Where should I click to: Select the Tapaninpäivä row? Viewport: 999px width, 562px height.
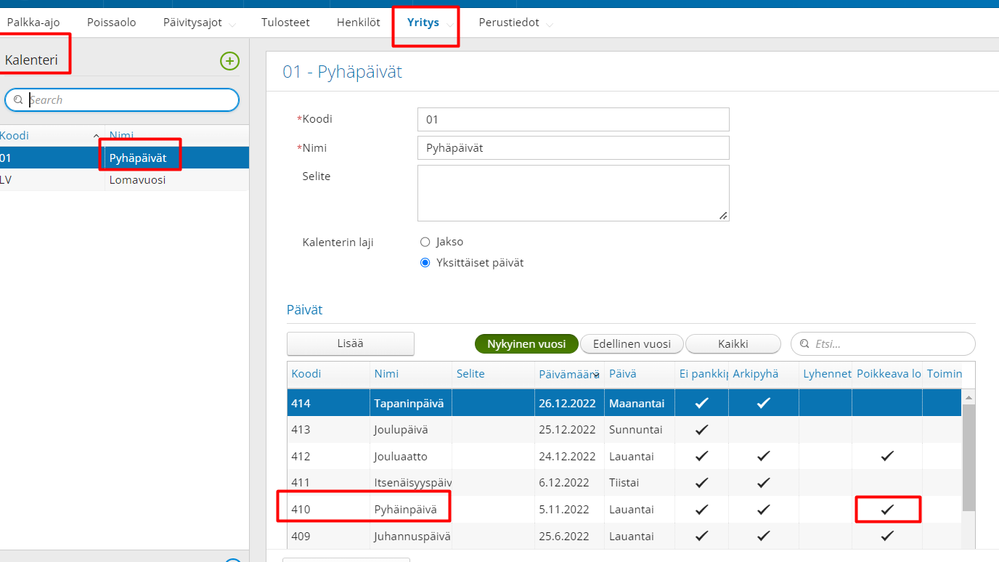pos(624,403)
